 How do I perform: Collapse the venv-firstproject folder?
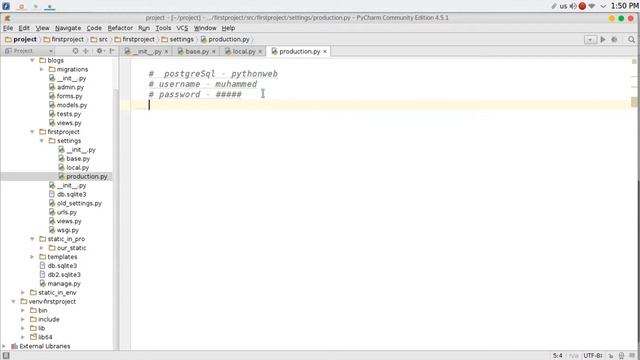[13, 302]
